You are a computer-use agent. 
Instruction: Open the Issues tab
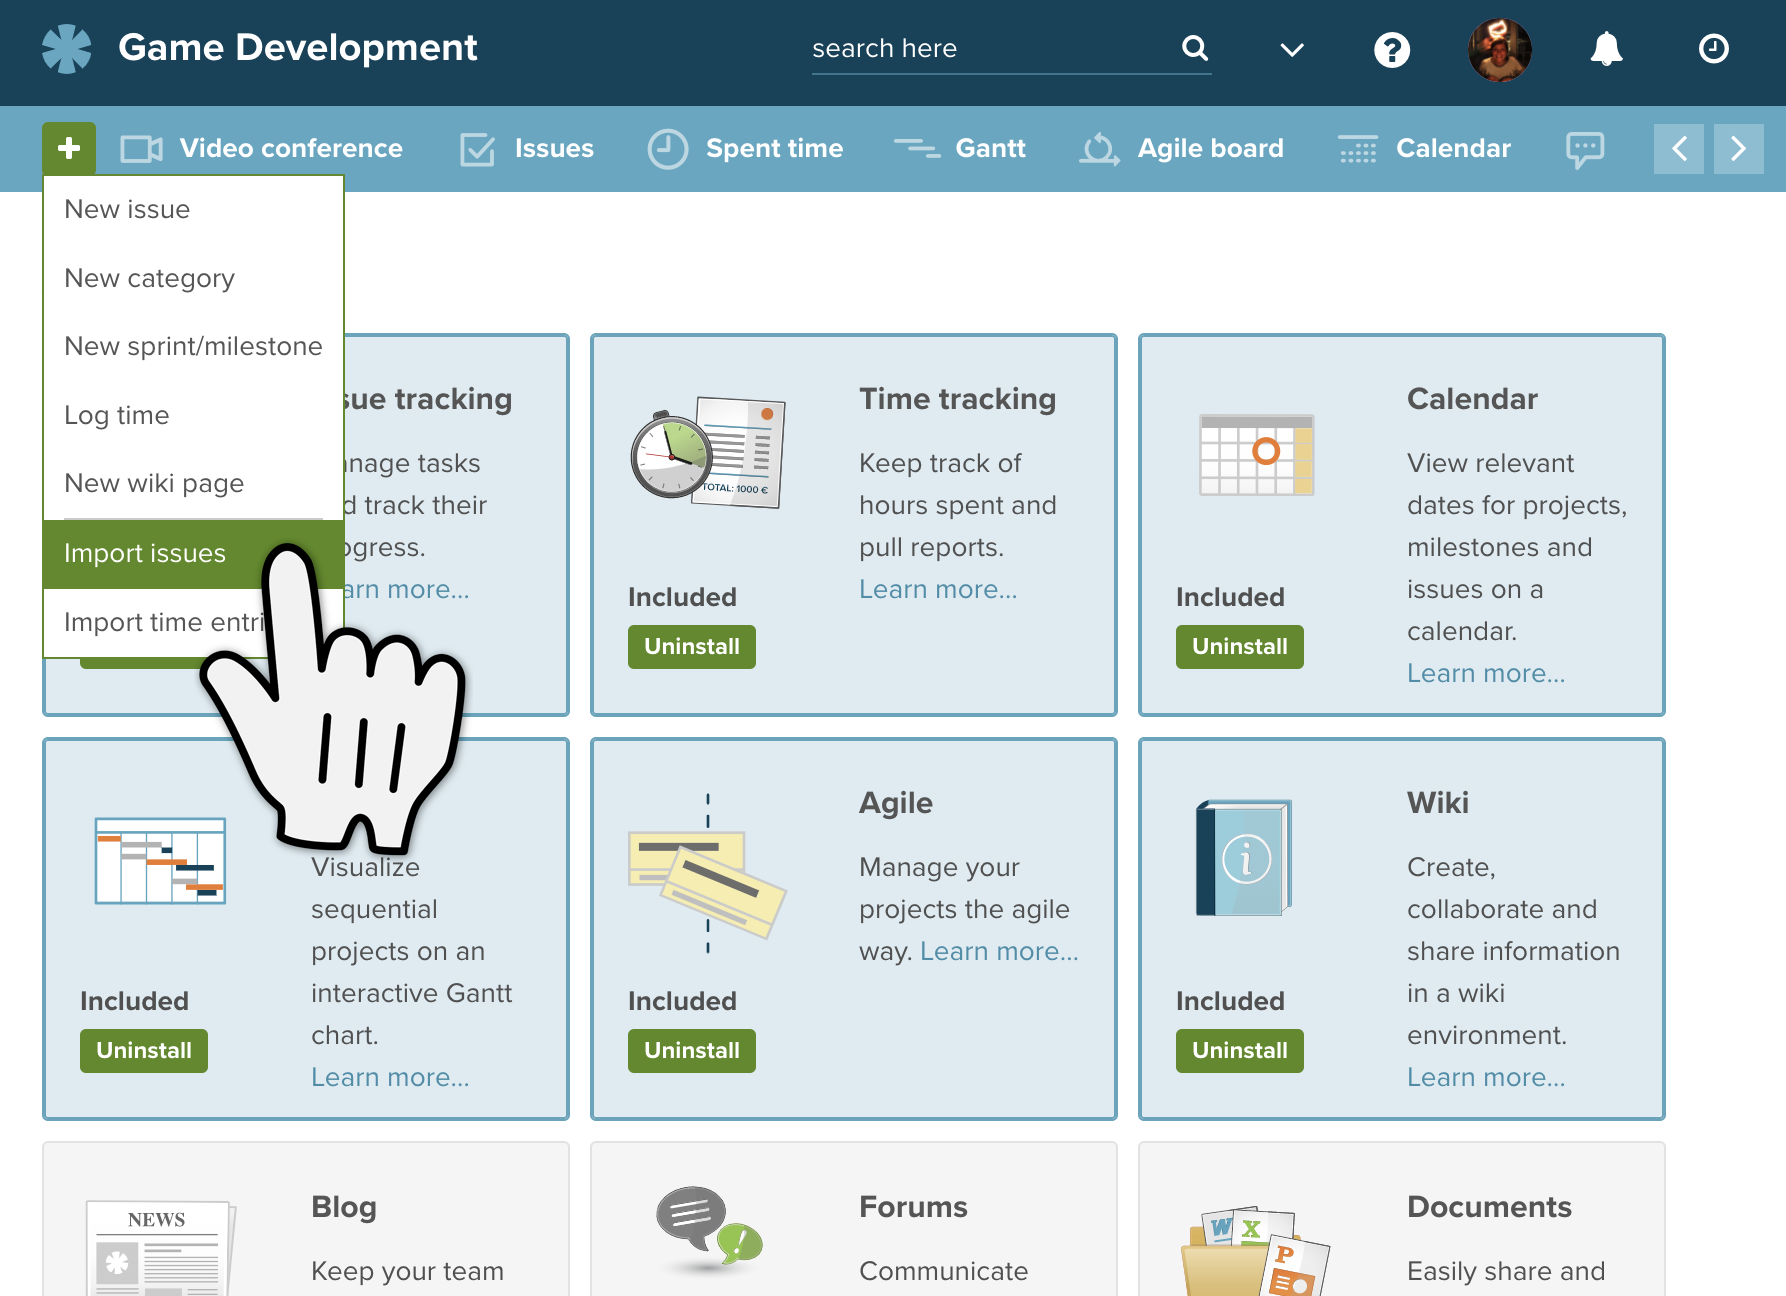pyautogui.click(x=527, y=149)
